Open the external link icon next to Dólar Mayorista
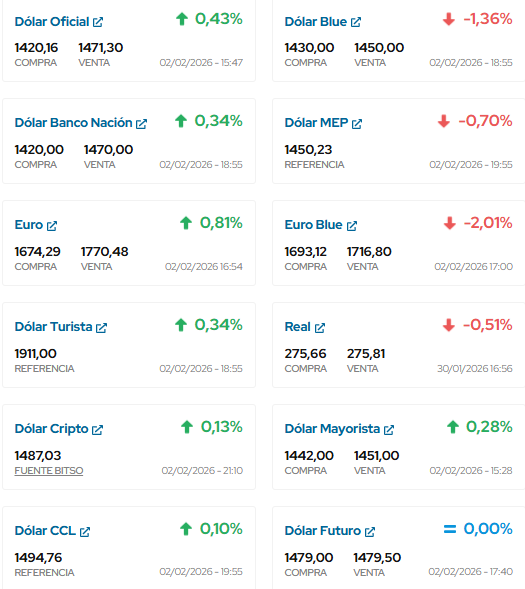Image resolution: width=525 pixels, height=589 pixels. point(389,430)
